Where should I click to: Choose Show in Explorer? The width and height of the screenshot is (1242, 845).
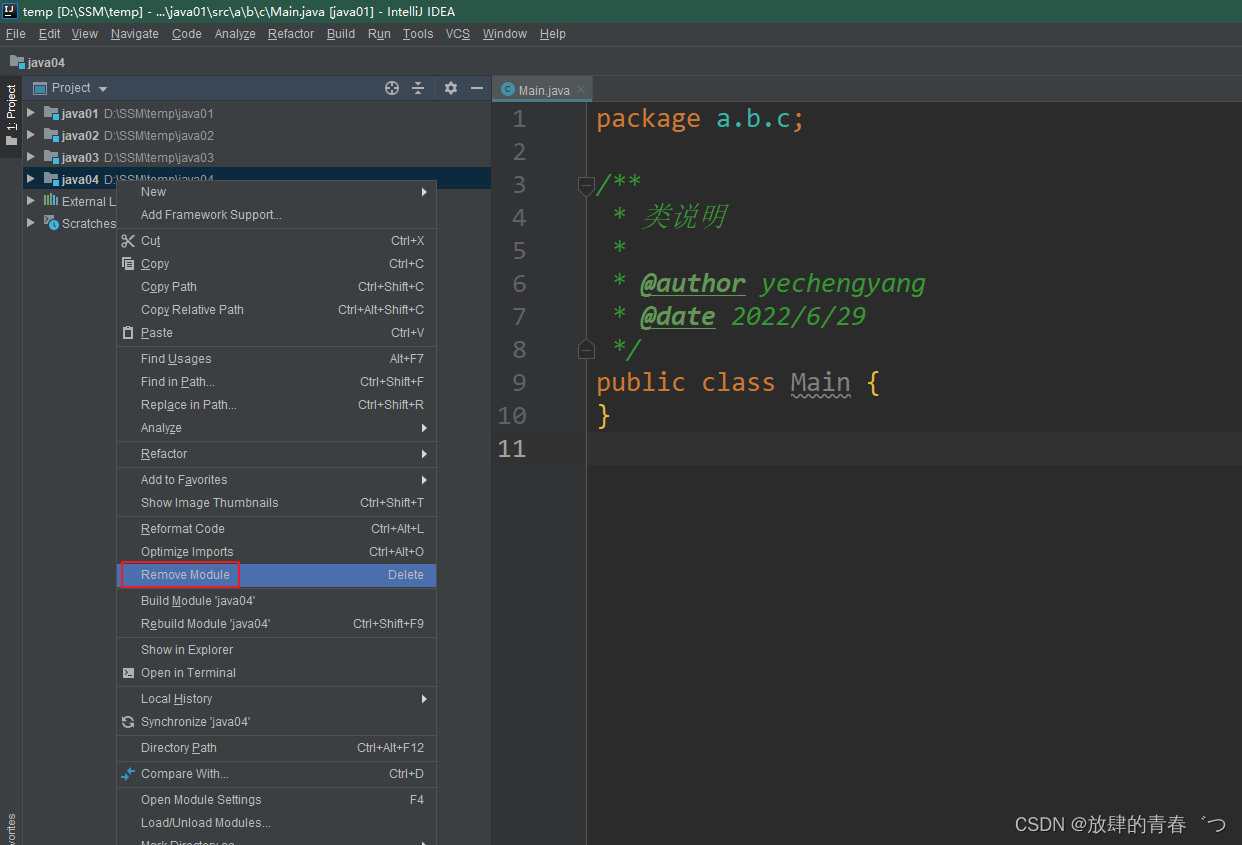tap(276, 650)
